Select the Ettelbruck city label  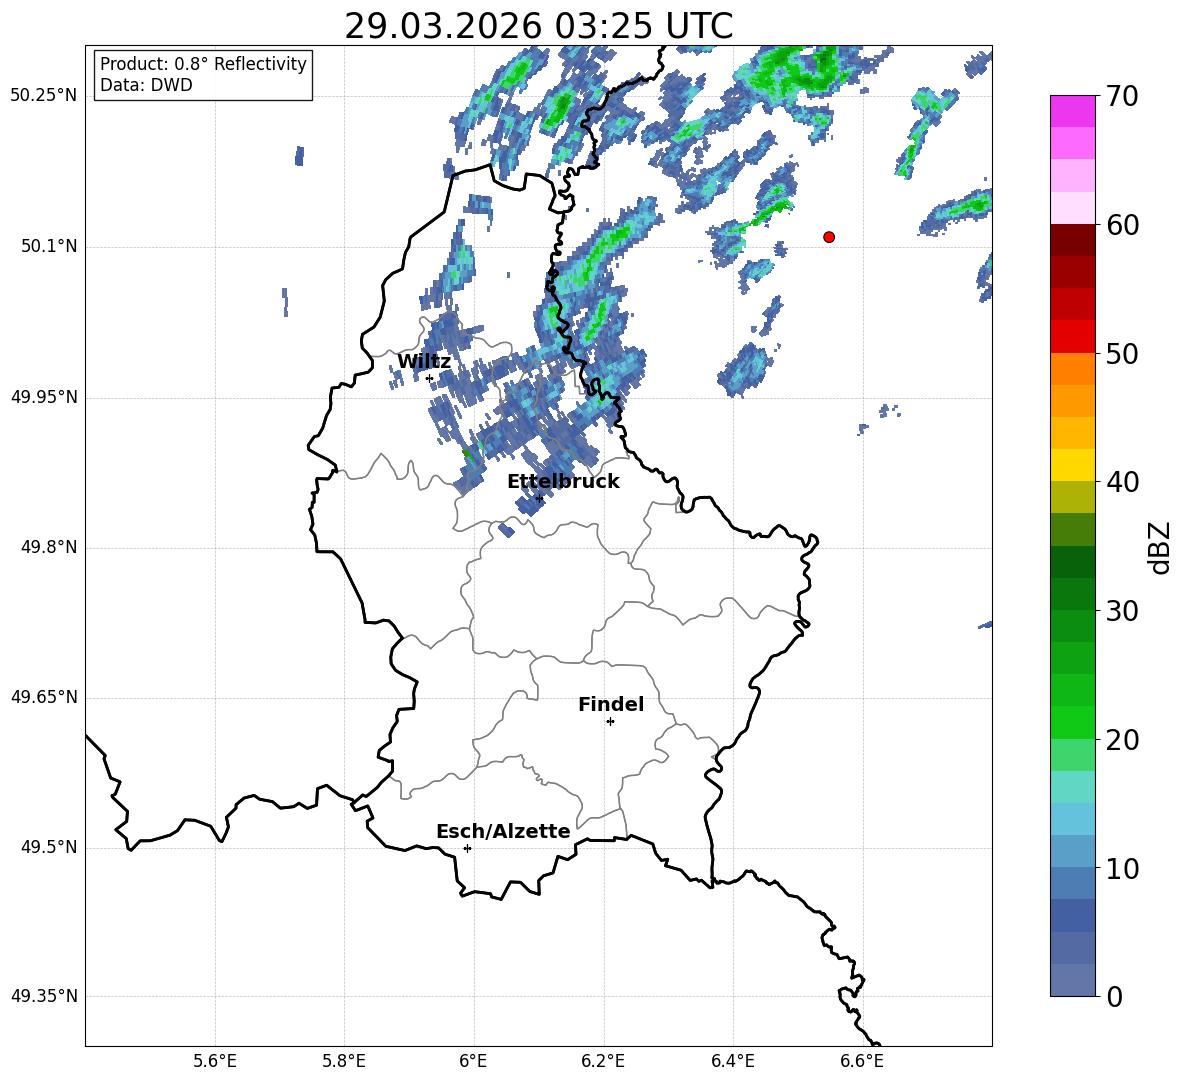[563, 482]
